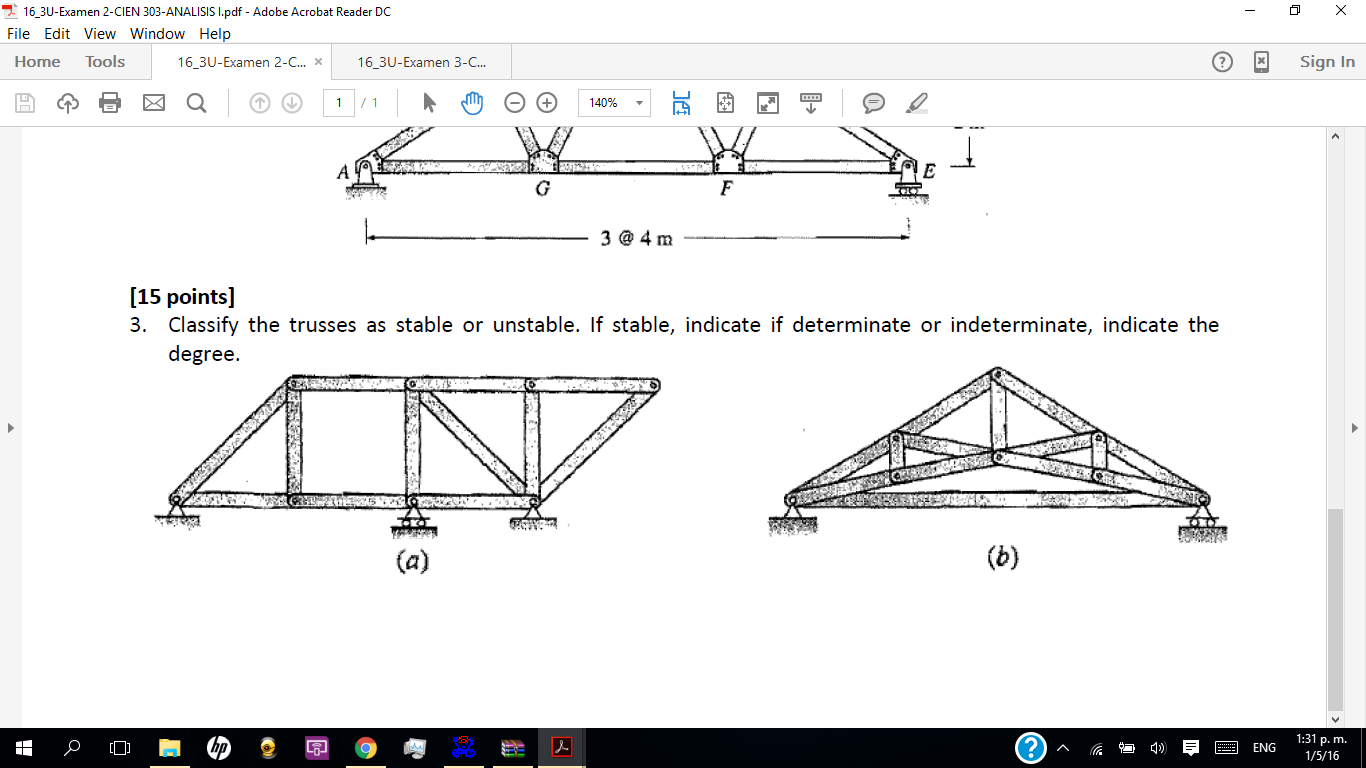This screenshot has height=768, width=1366.
Task: Click the page number input field
Action: pos(338,102)
